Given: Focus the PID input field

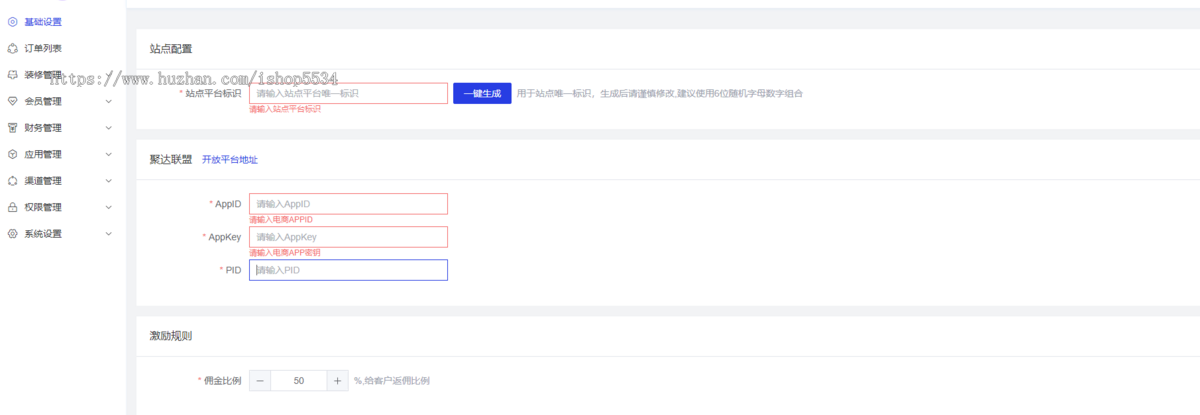Looking at the screenshot, I should tap(348, 270).
